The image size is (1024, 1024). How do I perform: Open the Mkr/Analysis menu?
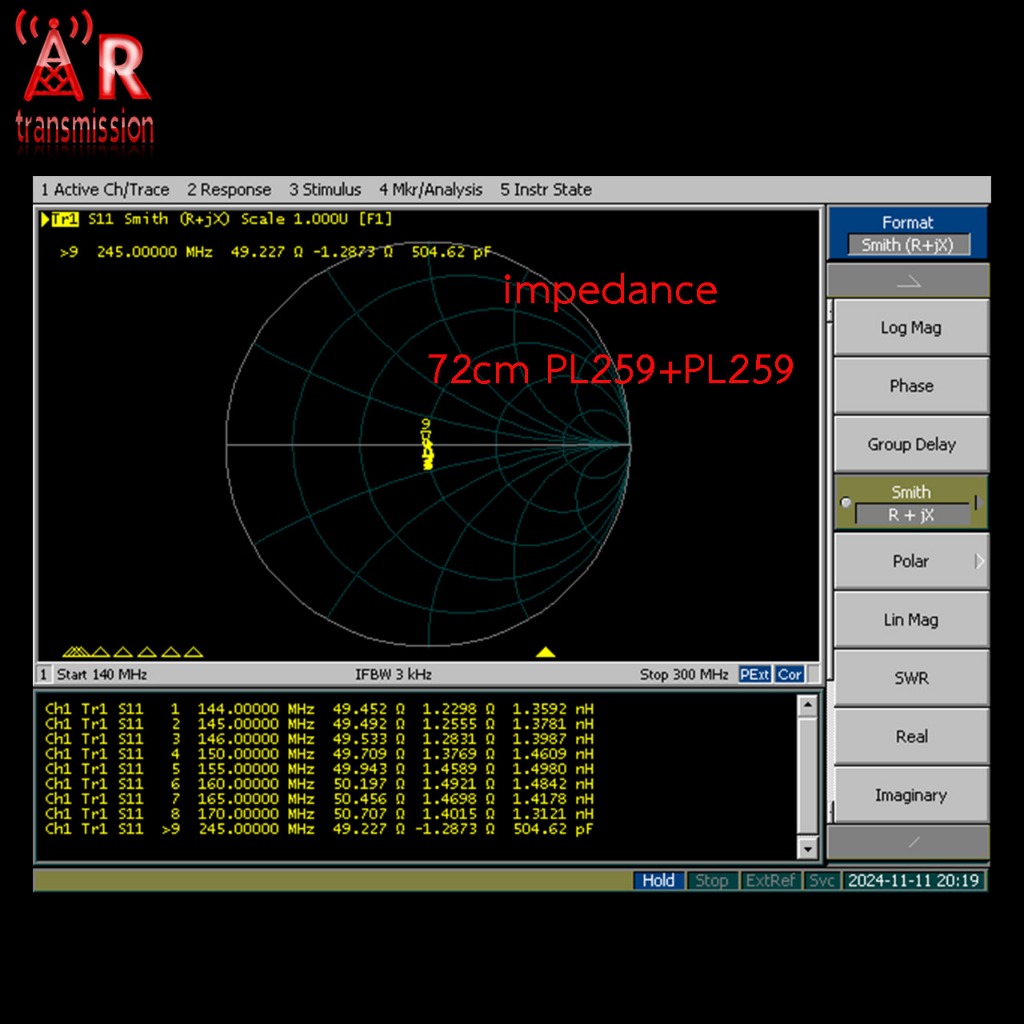430,189
